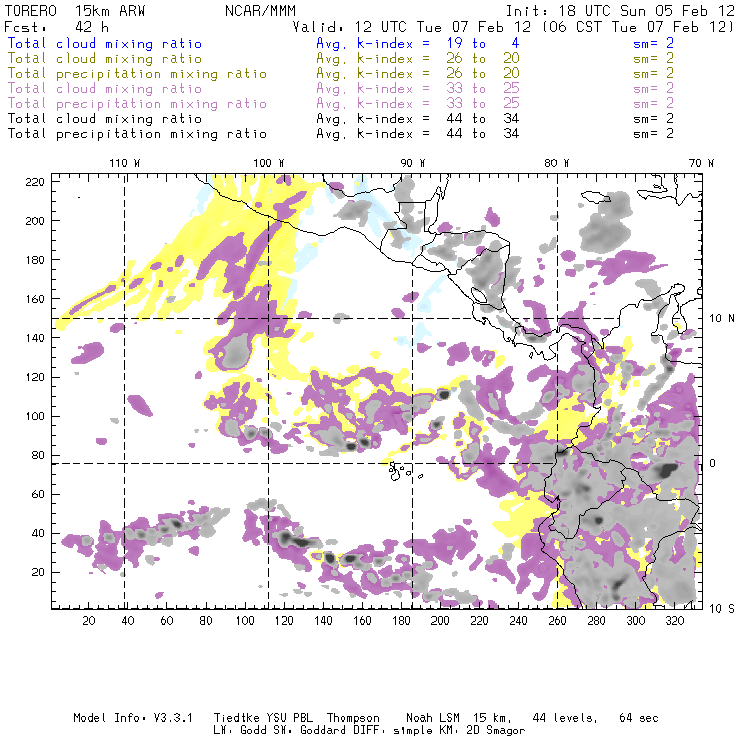
Task: Click the black "Total precipitation mixing ratio" legend row
Action: point(137,134)
